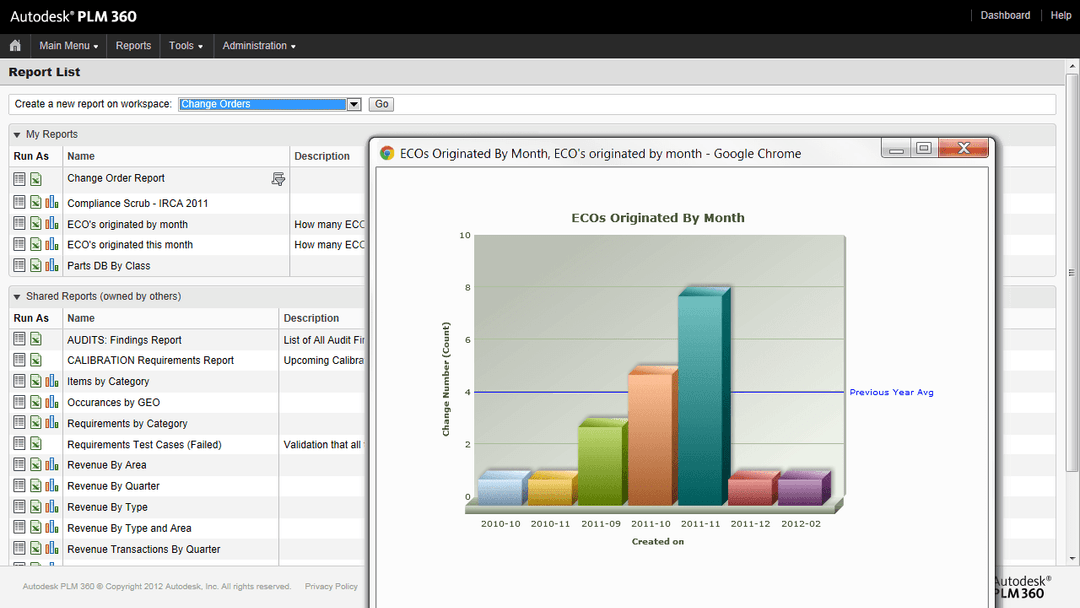
Task: Run Items by Category as table
Action: pos(19,381)
